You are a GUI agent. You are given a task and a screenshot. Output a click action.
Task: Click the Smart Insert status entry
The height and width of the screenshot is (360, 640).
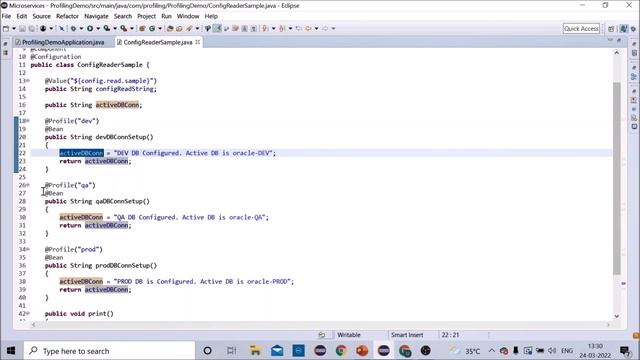click(407, 335)
